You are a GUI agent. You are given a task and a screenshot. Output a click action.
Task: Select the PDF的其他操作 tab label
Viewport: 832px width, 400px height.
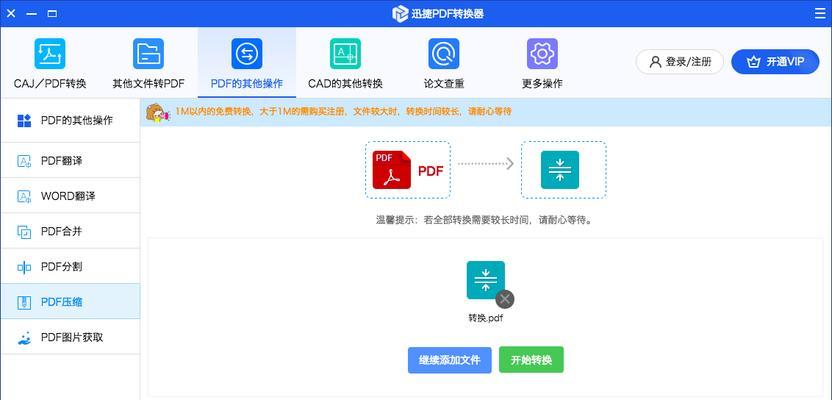pyautogui.click(x=247, y=83)
